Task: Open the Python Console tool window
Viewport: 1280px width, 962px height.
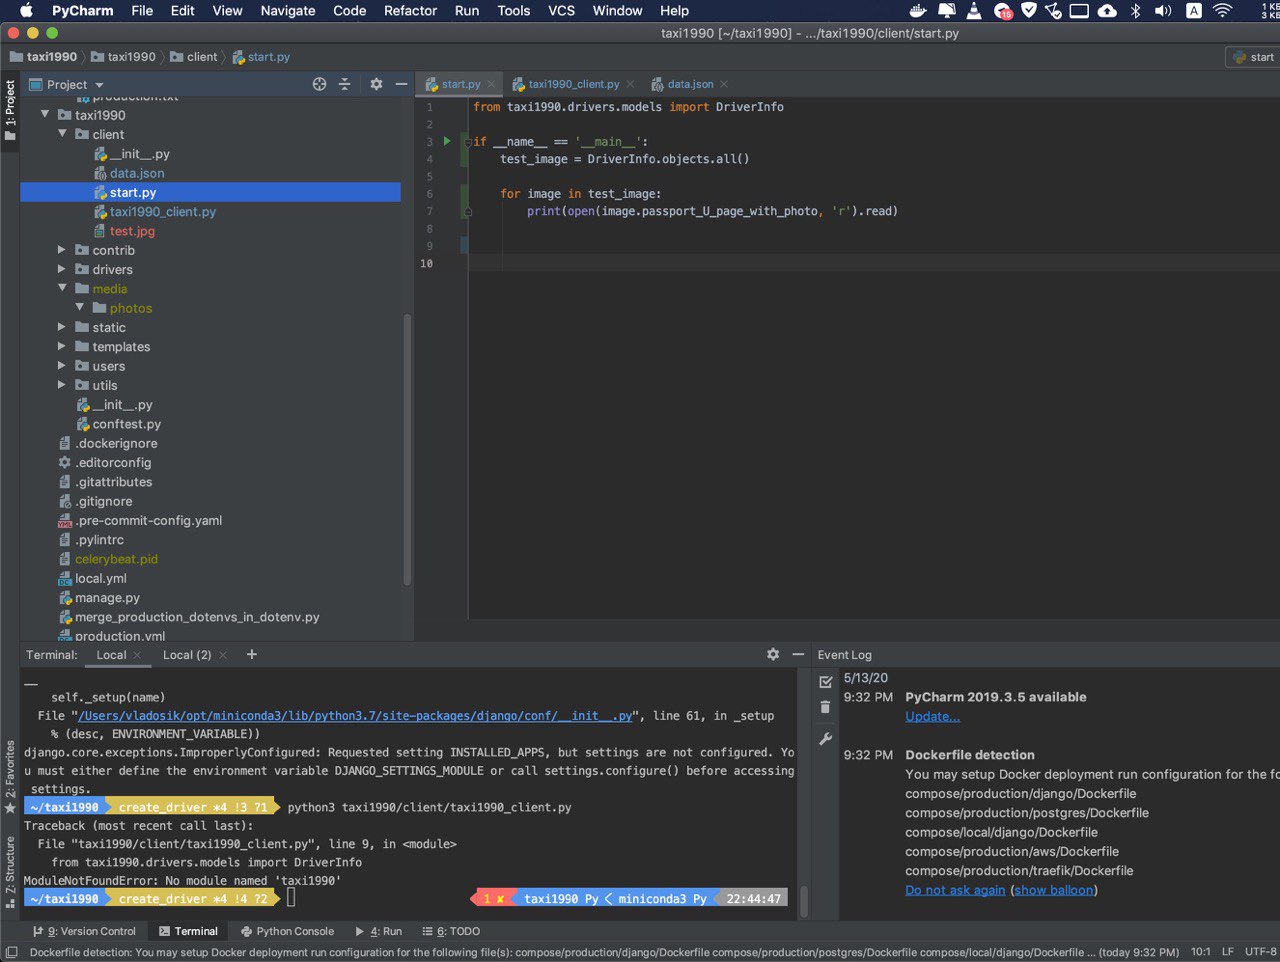Action: [287, 931]
